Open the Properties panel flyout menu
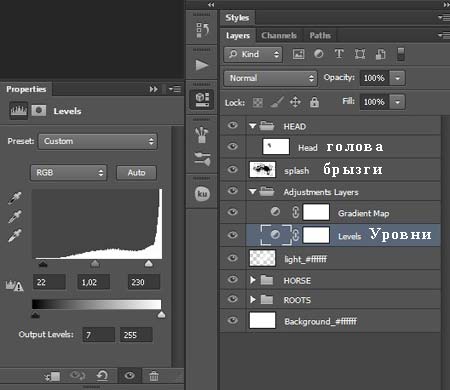The height and width of the screenshot is (390, 450). (x=175, y=89)
